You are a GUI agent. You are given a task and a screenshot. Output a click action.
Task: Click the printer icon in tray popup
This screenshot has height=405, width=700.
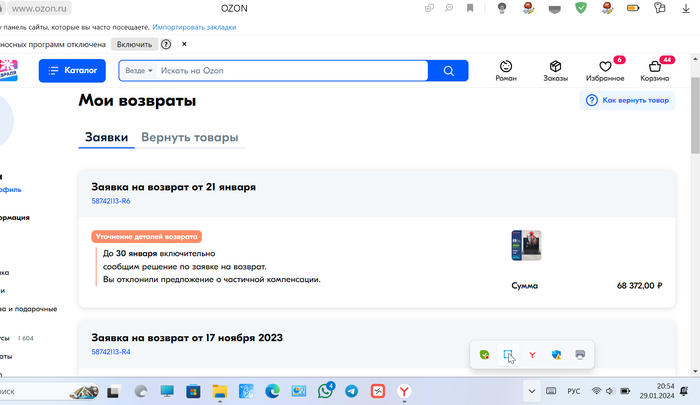pos(580,355)
